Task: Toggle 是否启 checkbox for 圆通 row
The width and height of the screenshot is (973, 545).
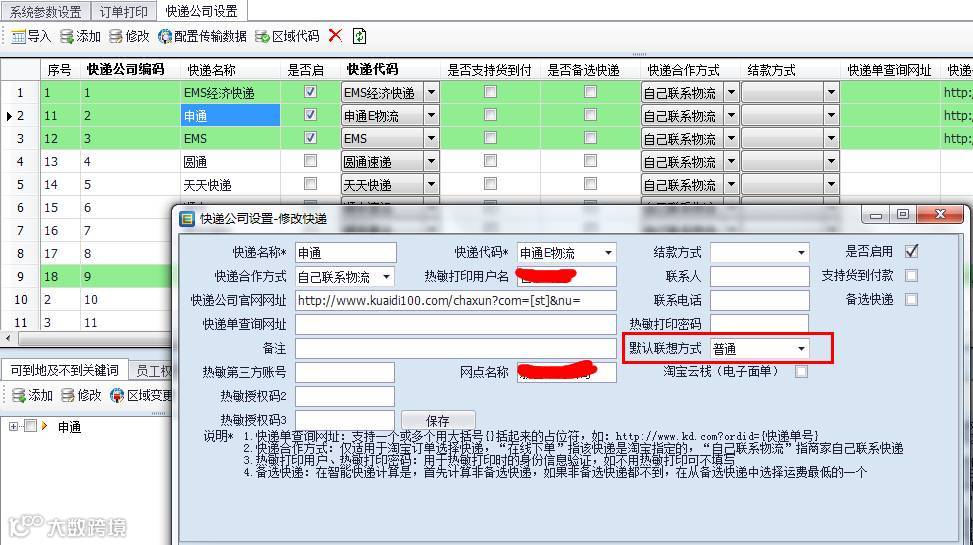Action: point(310,161)
